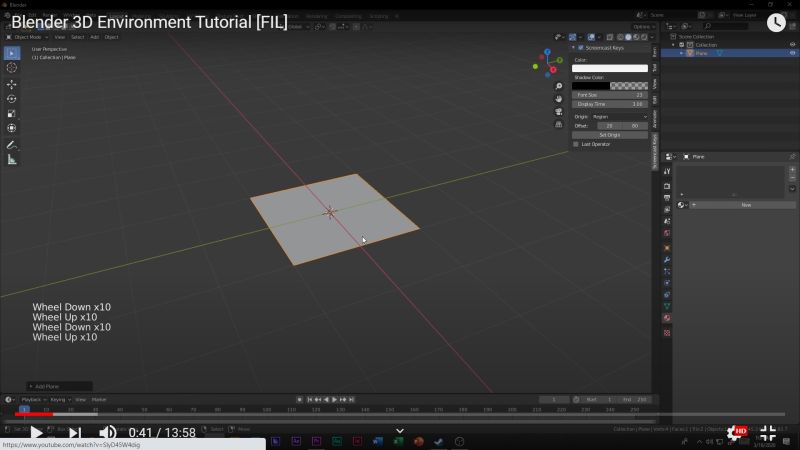Switch to wireframe shading mode
800x450 pixels.
(x=620, y=37)
